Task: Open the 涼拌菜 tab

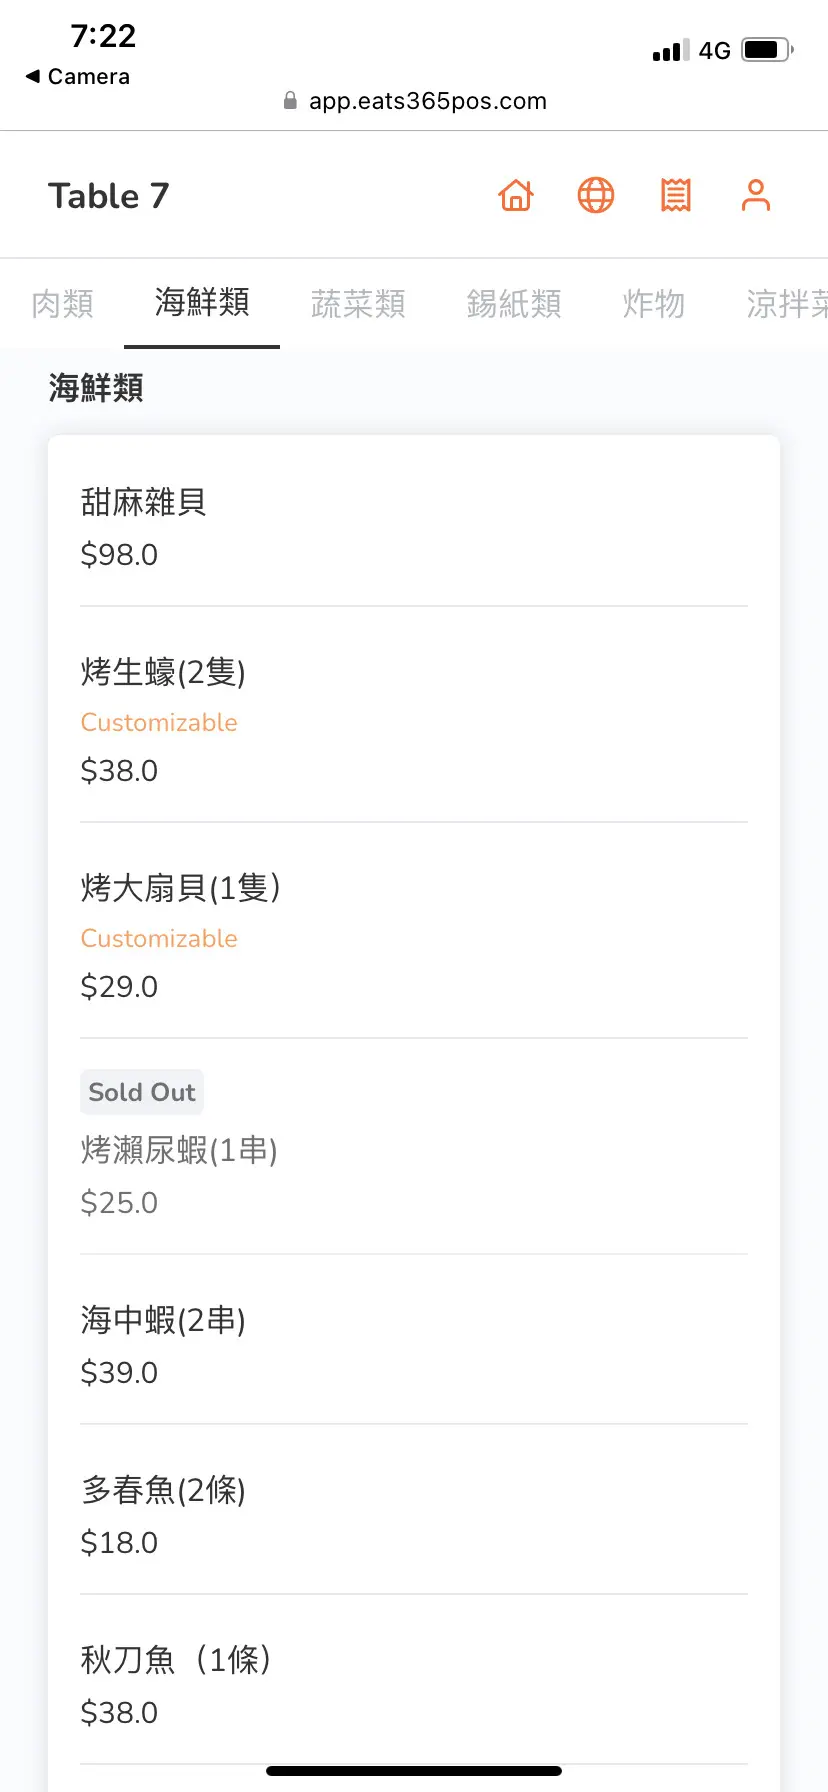Action: pyautogui.click(x=786, y=303)
